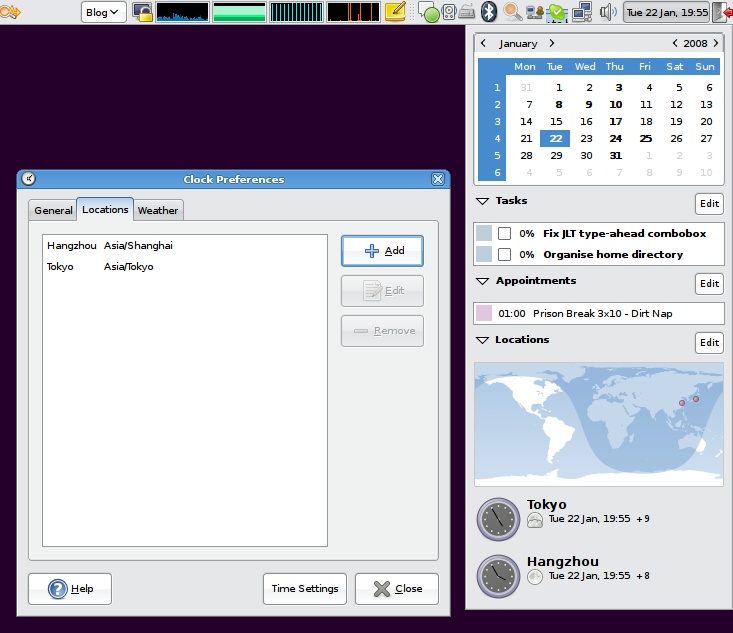Click Tokyo's weather icon
Image resolution: width=733 pixels, height=633 pixels.
[535, 520]
